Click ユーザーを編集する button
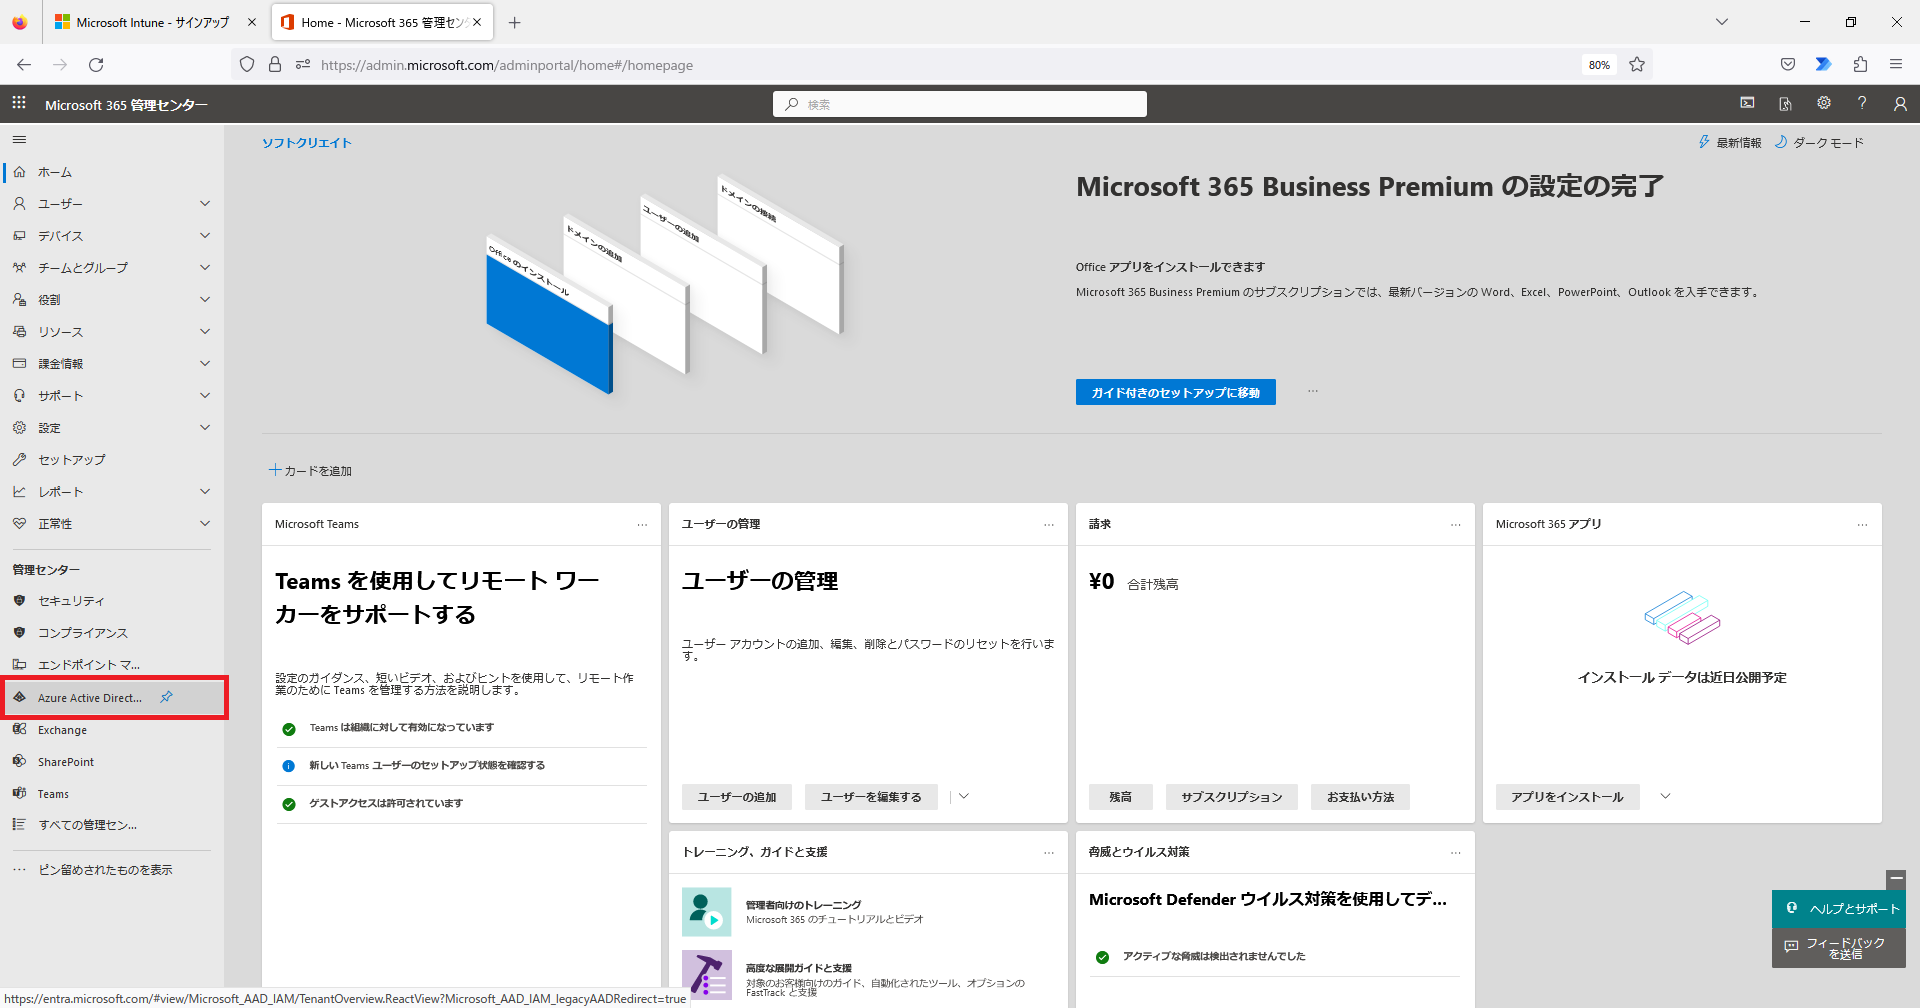Viewport: 1922px width, 1008px height. coord(871,797)
